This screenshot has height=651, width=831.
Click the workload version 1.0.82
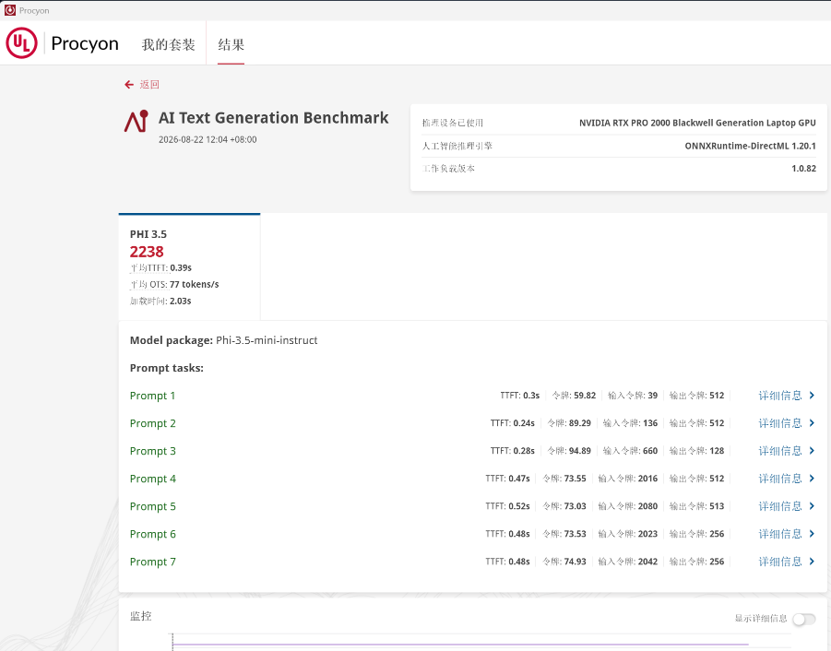(x=804, y=169)
